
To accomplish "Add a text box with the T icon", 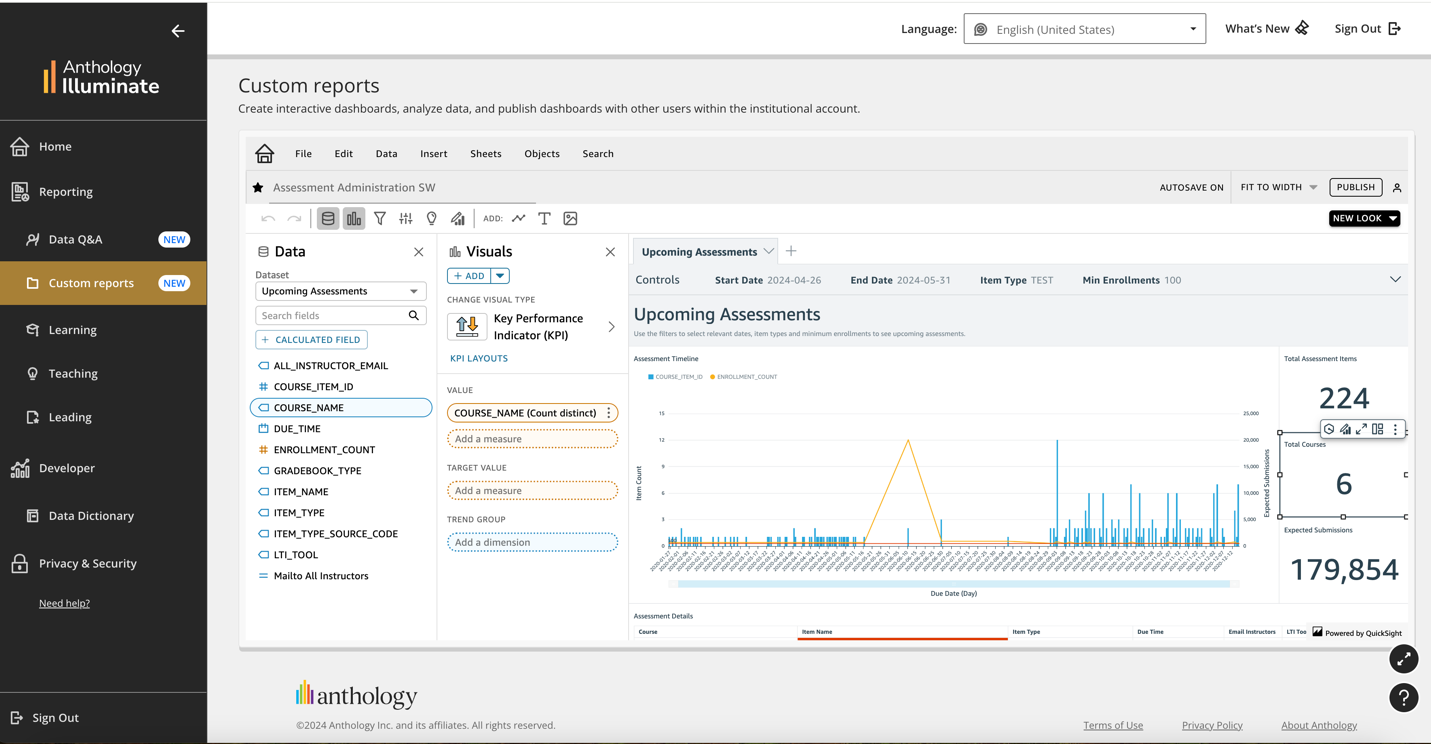I will (544, 218).
